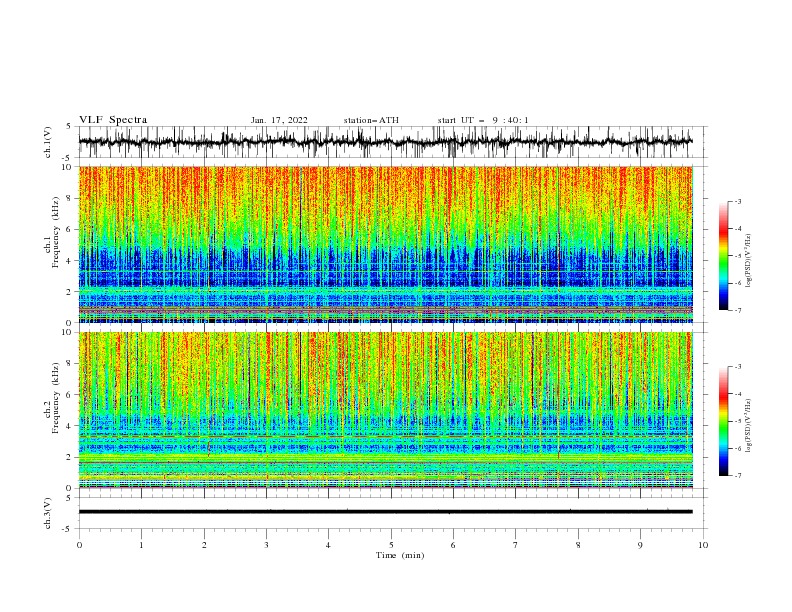Click the "10" label on the time axis
Screen dimensions: 792x612
tap(703, 545)
